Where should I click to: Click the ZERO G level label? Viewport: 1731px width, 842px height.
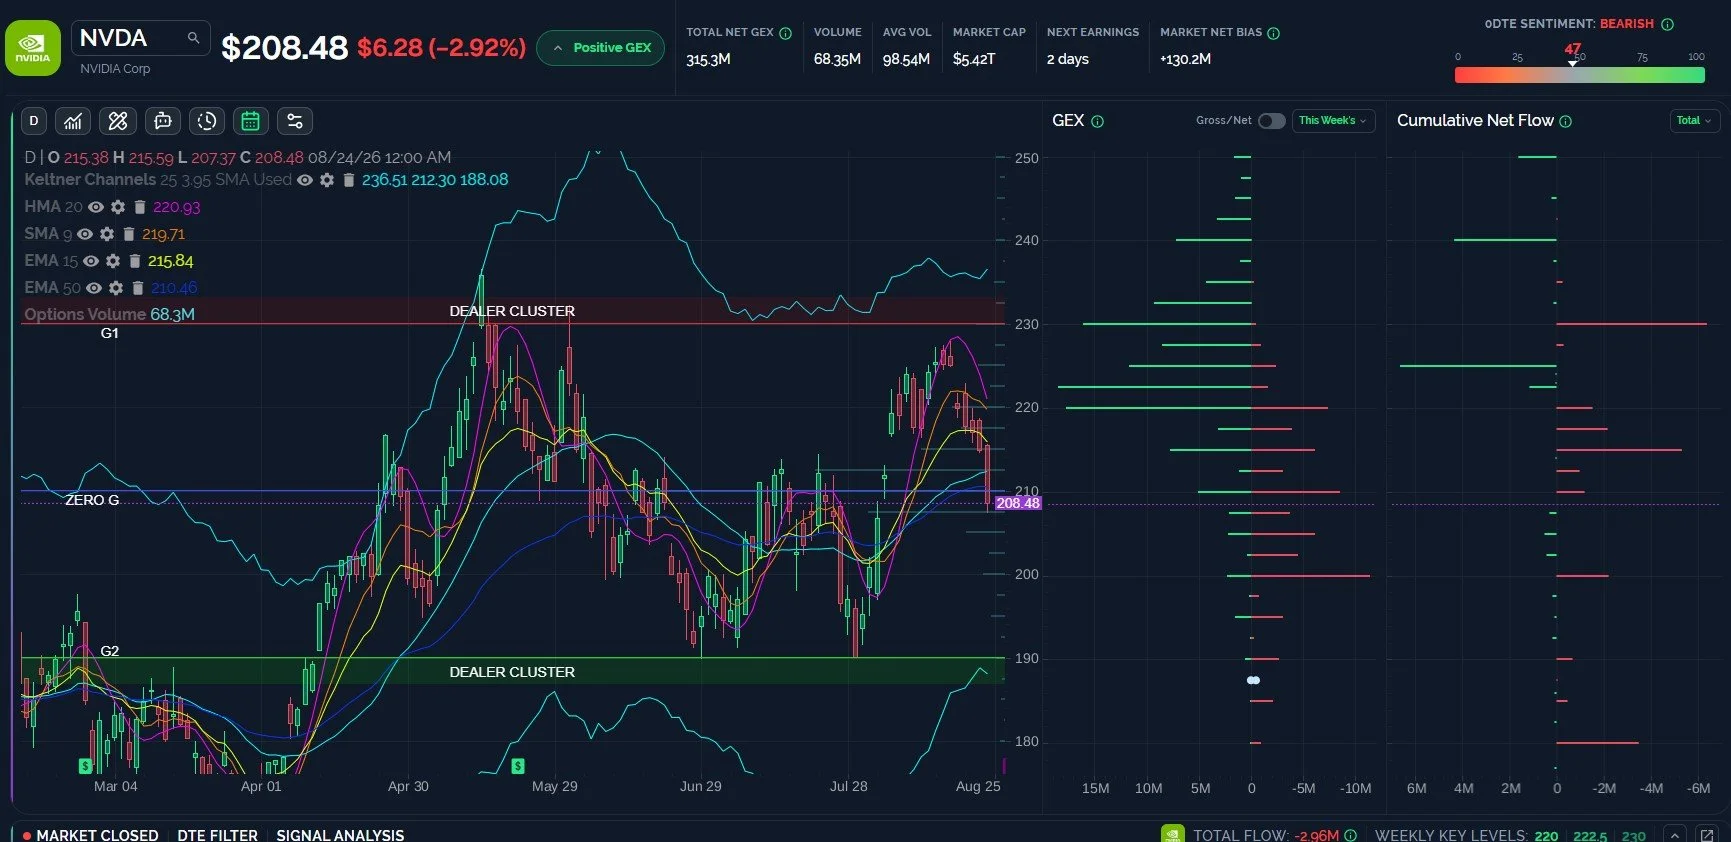[92, 500]
